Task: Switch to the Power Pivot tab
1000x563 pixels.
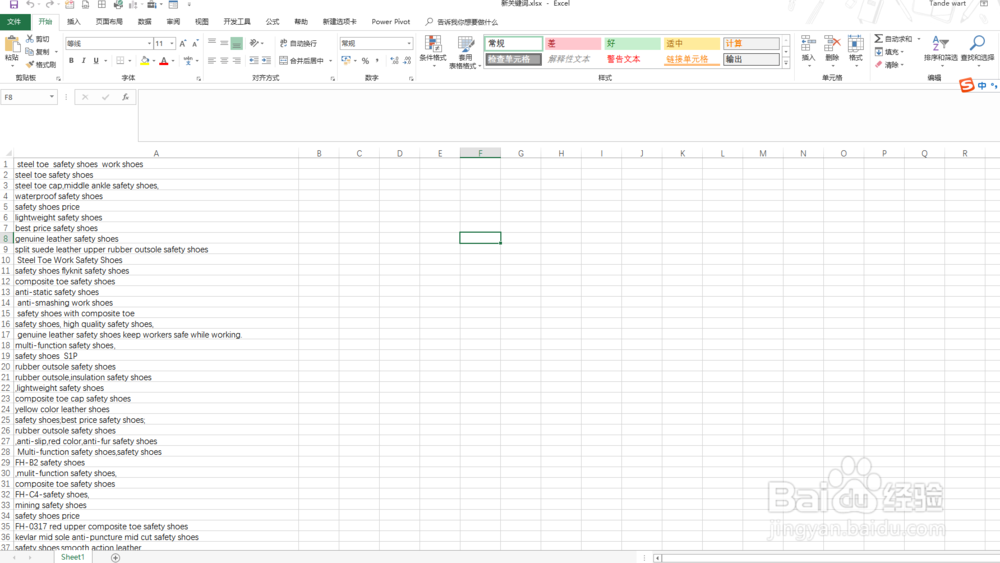Action: (x=390, y=22)
